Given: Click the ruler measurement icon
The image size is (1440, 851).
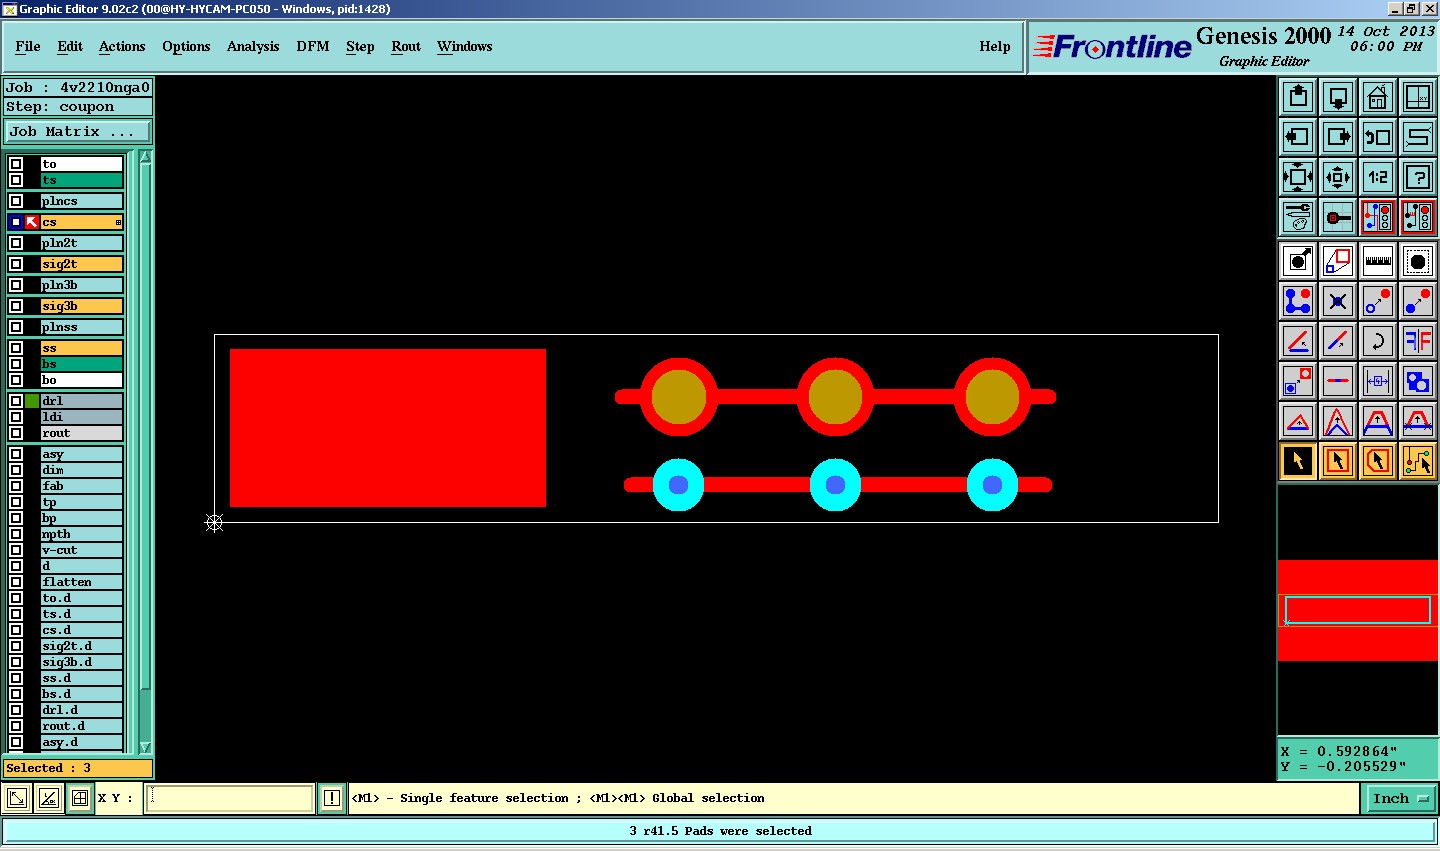Looking at the screenshot, I should (1378, 262).
